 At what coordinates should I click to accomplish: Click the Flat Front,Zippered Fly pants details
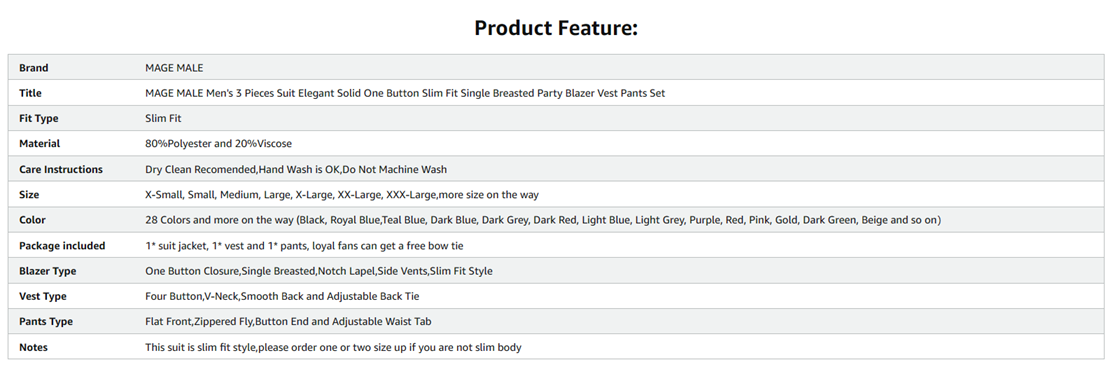click(288, 322)
